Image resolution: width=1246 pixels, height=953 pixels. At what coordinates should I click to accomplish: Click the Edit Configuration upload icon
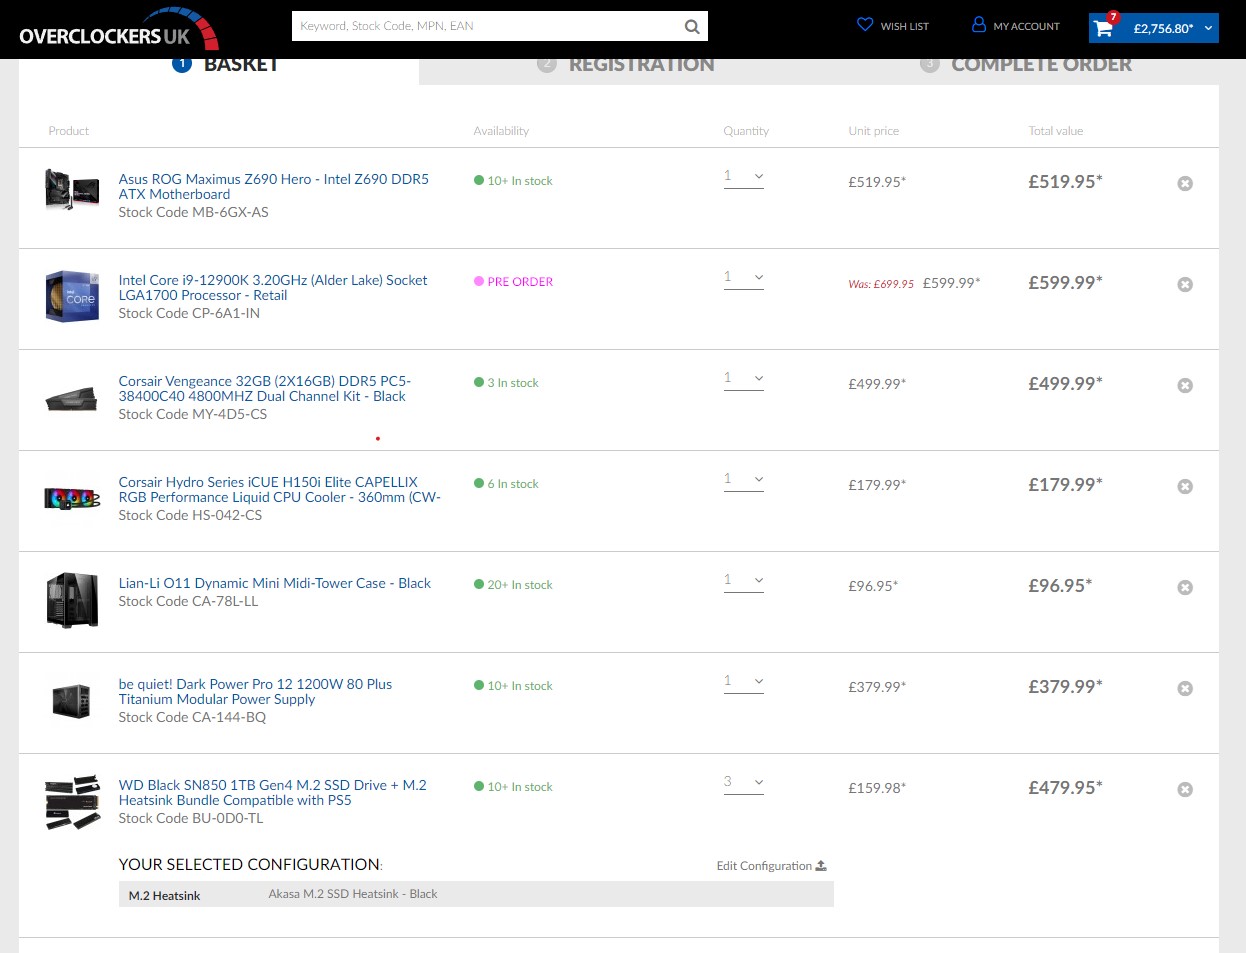click(821, 866)
